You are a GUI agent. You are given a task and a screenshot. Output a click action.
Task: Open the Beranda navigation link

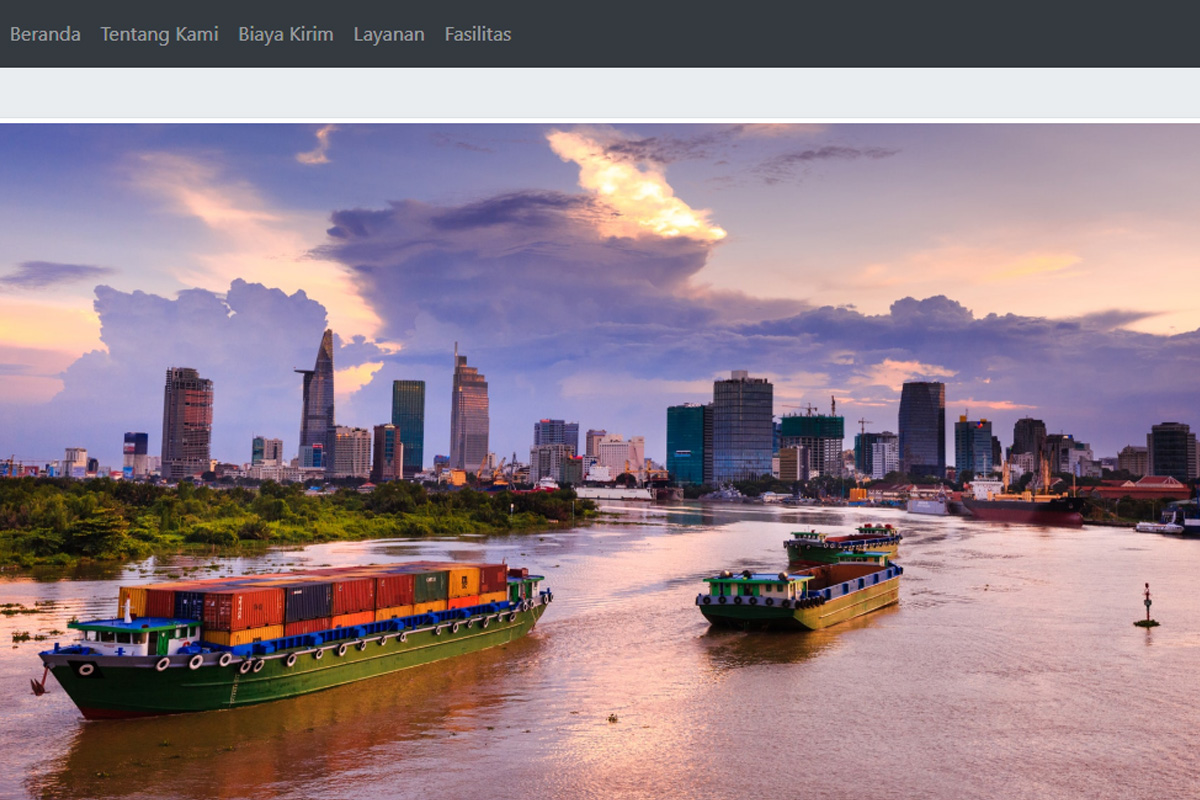point(45,34)
